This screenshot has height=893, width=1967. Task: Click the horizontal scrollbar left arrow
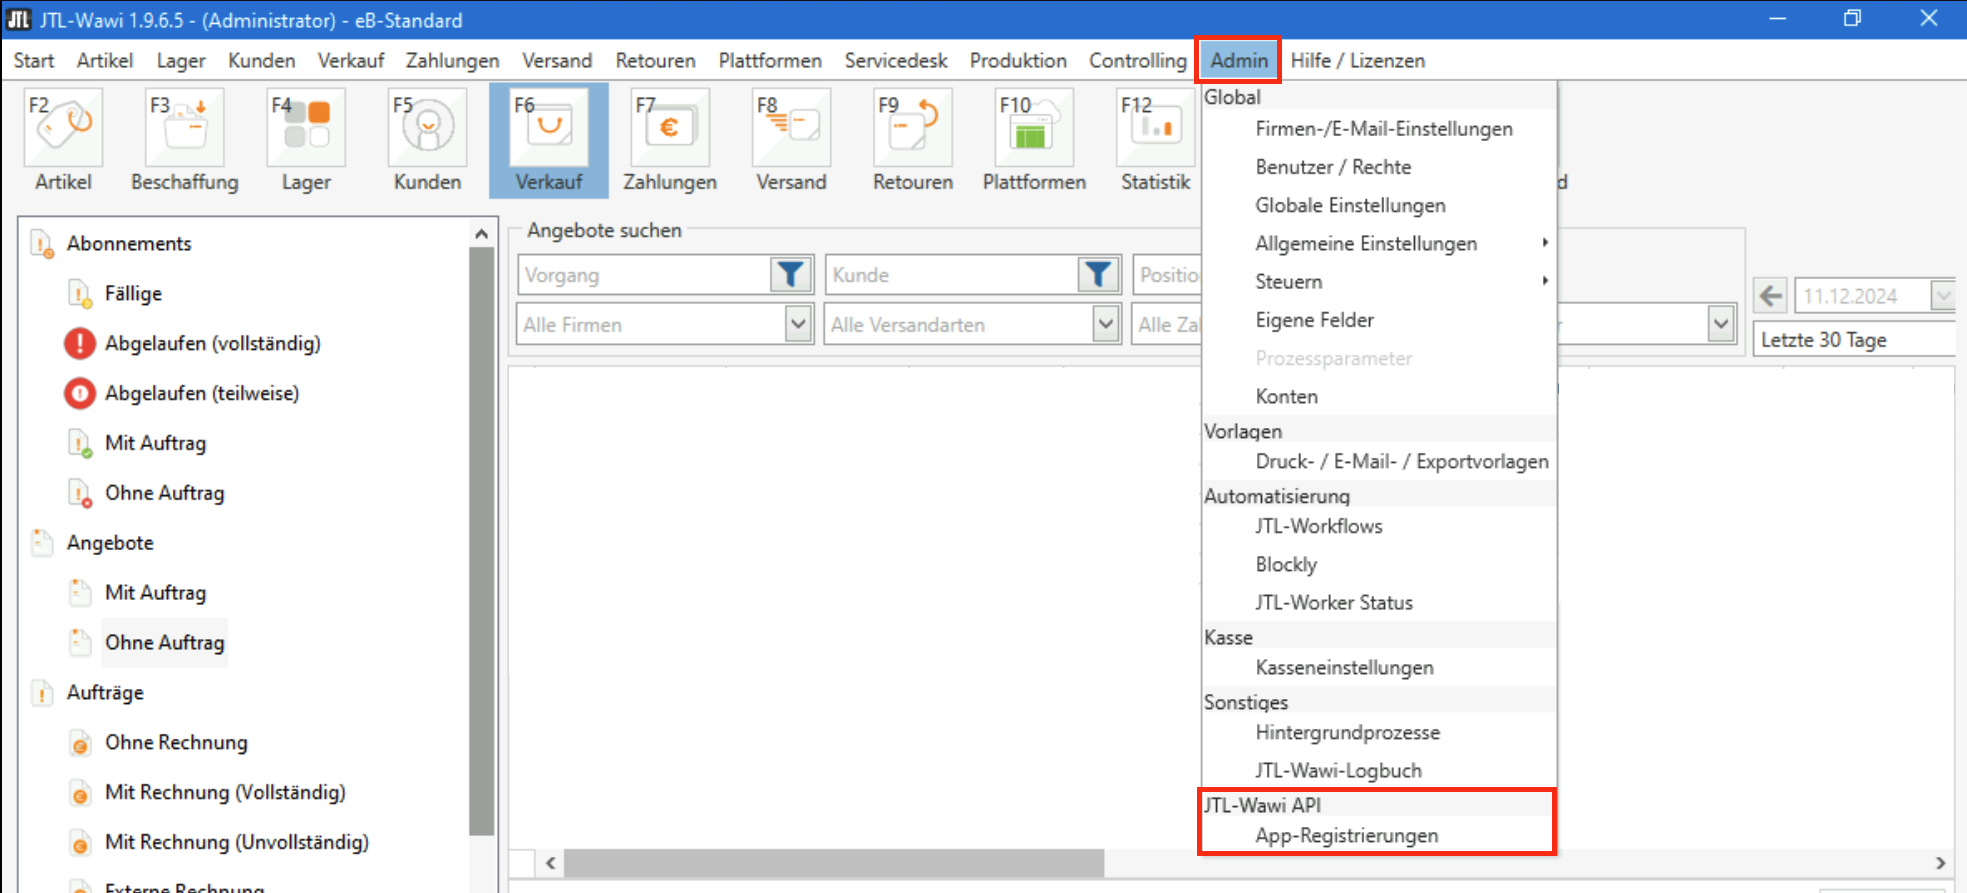click(x=550, y=862)
